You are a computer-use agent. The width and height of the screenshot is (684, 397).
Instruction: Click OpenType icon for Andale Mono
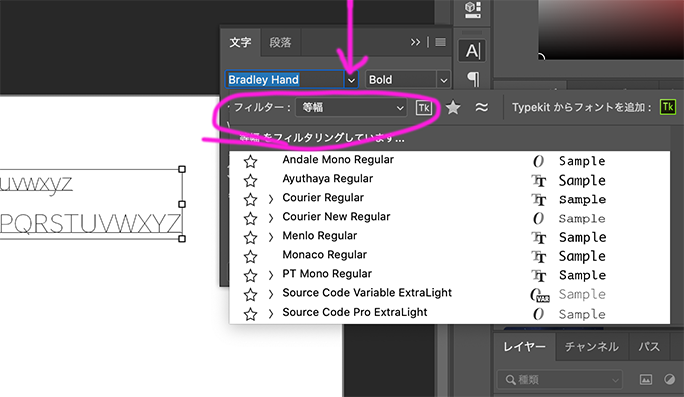(x=538, y=161)
